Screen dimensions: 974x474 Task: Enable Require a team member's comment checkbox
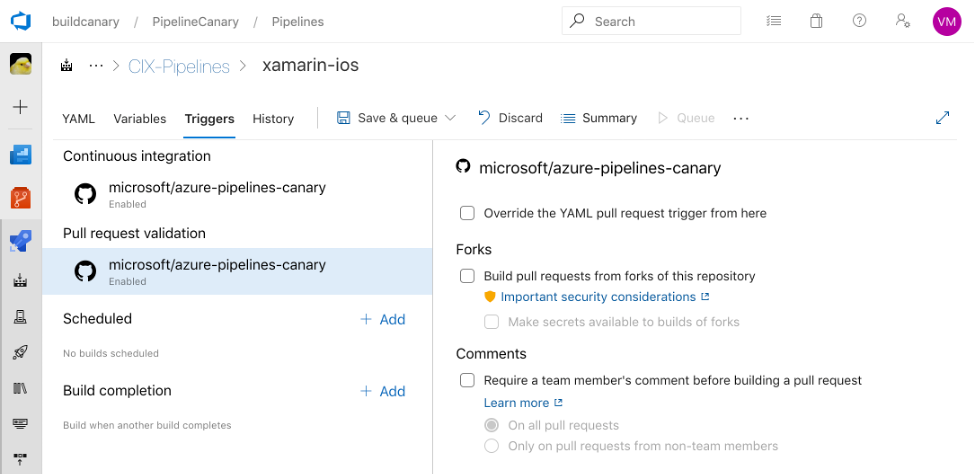coord(467,380)
